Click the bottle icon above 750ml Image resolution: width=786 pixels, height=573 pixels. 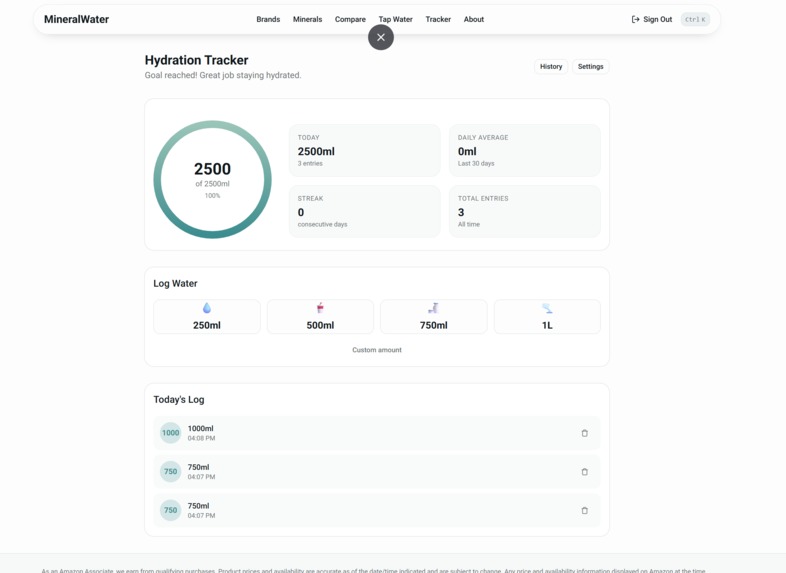click(x=434, y=308)
